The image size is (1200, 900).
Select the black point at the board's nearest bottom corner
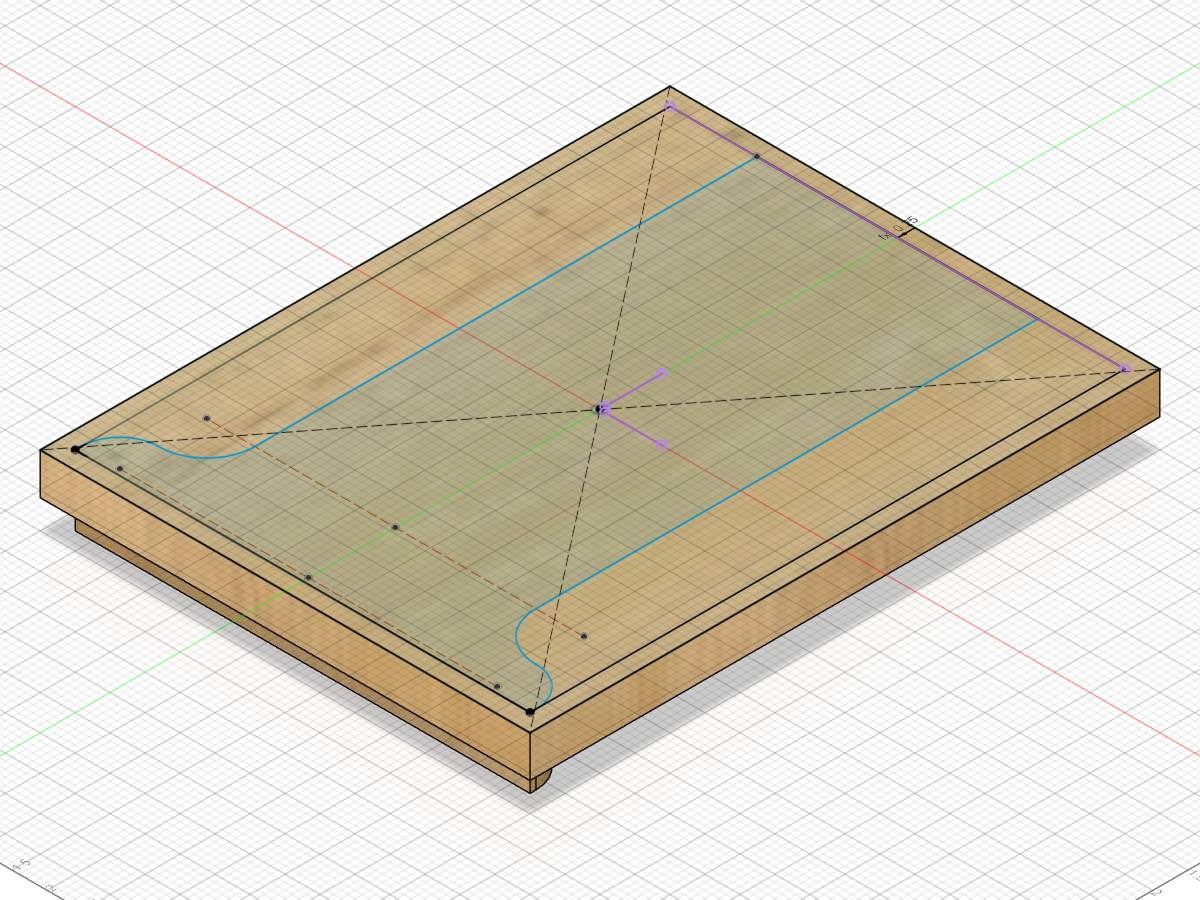[529, 712]
